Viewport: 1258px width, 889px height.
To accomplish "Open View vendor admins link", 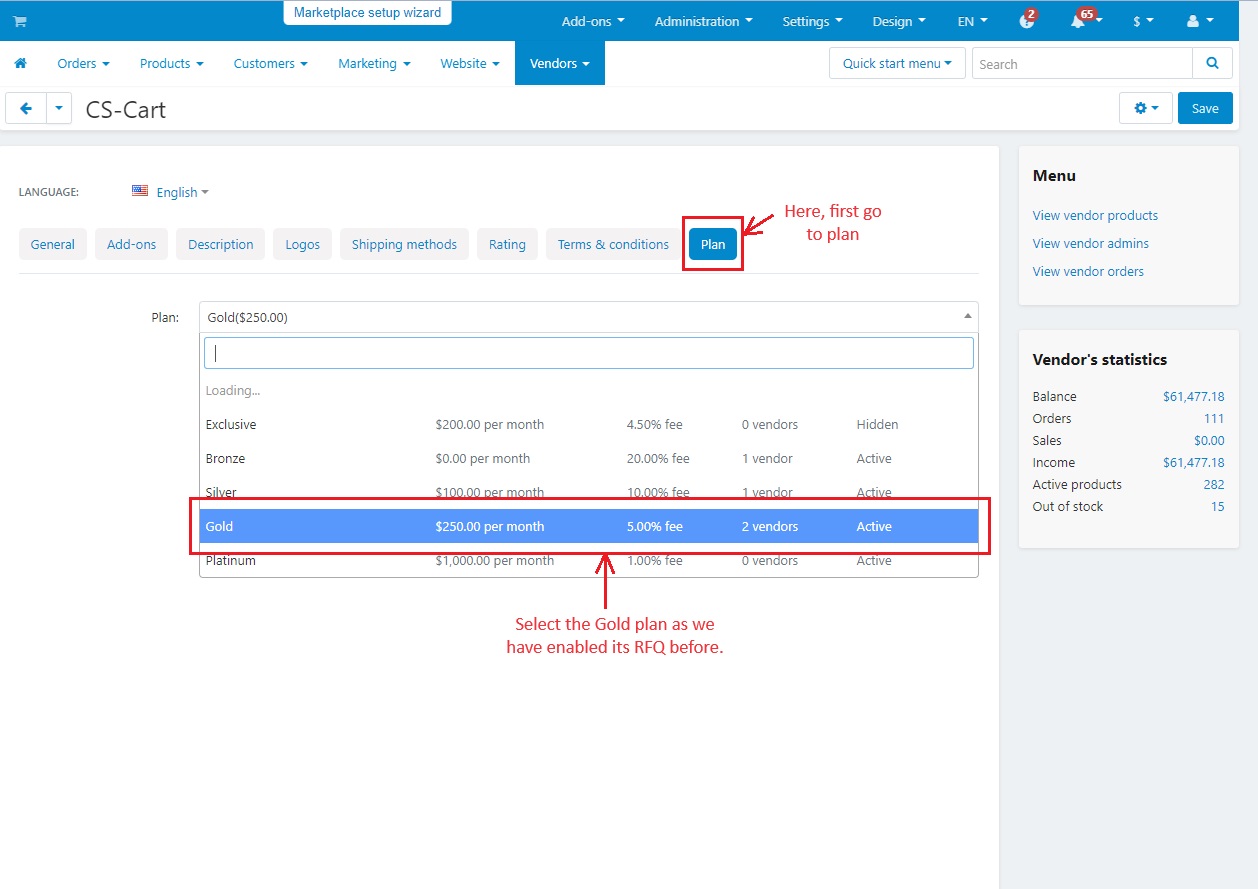I will (1090, 243).
